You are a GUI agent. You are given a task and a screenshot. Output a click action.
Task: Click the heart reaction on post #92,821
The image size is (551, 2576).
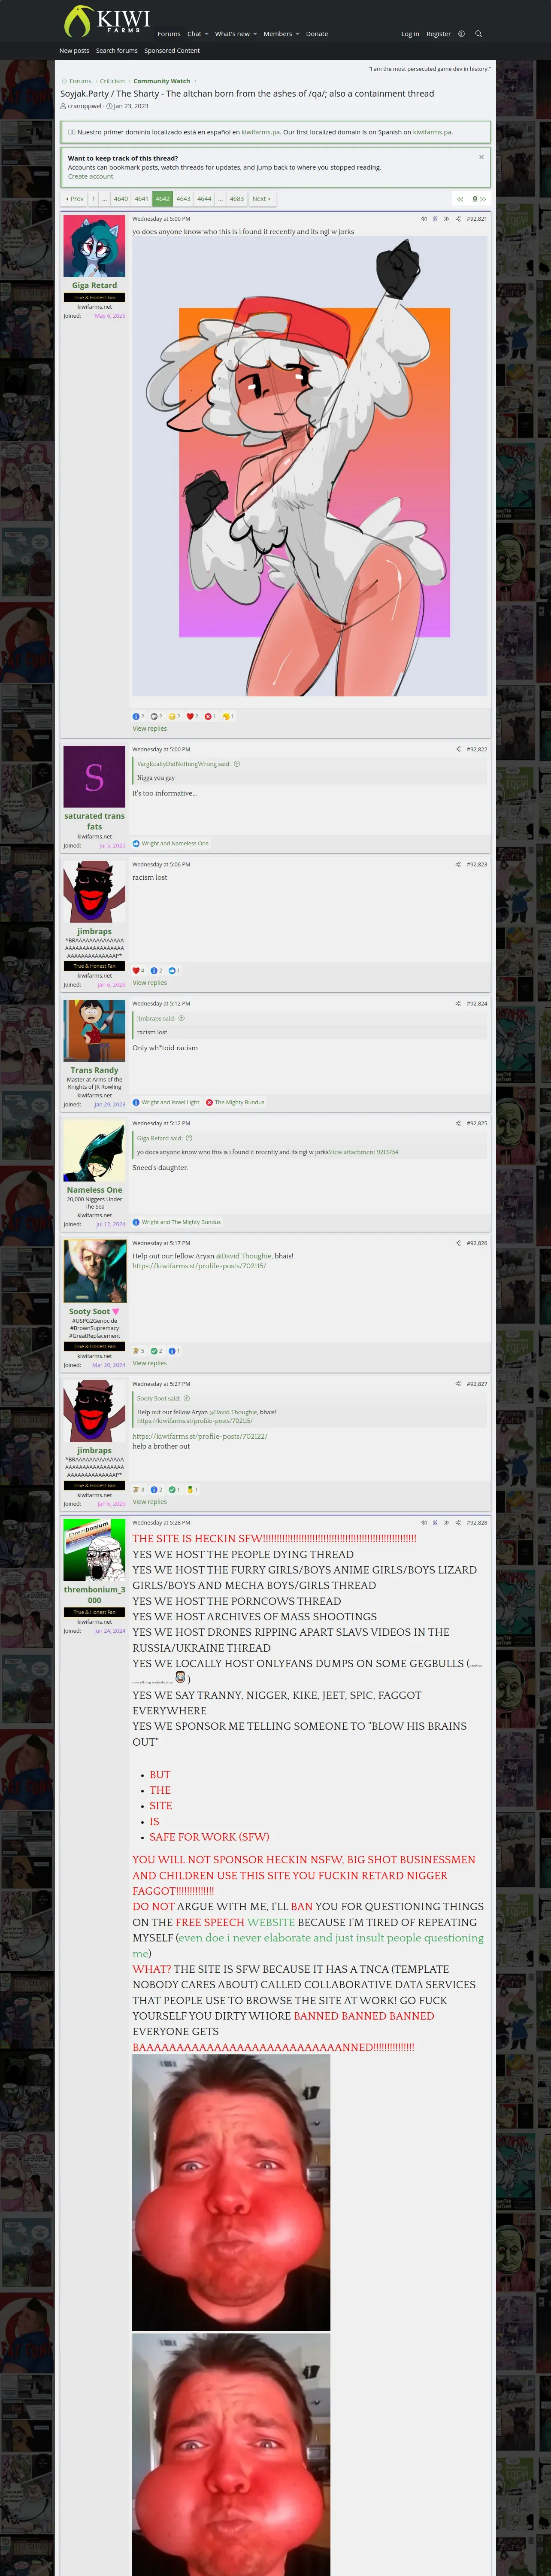click(x=190, y=716)
